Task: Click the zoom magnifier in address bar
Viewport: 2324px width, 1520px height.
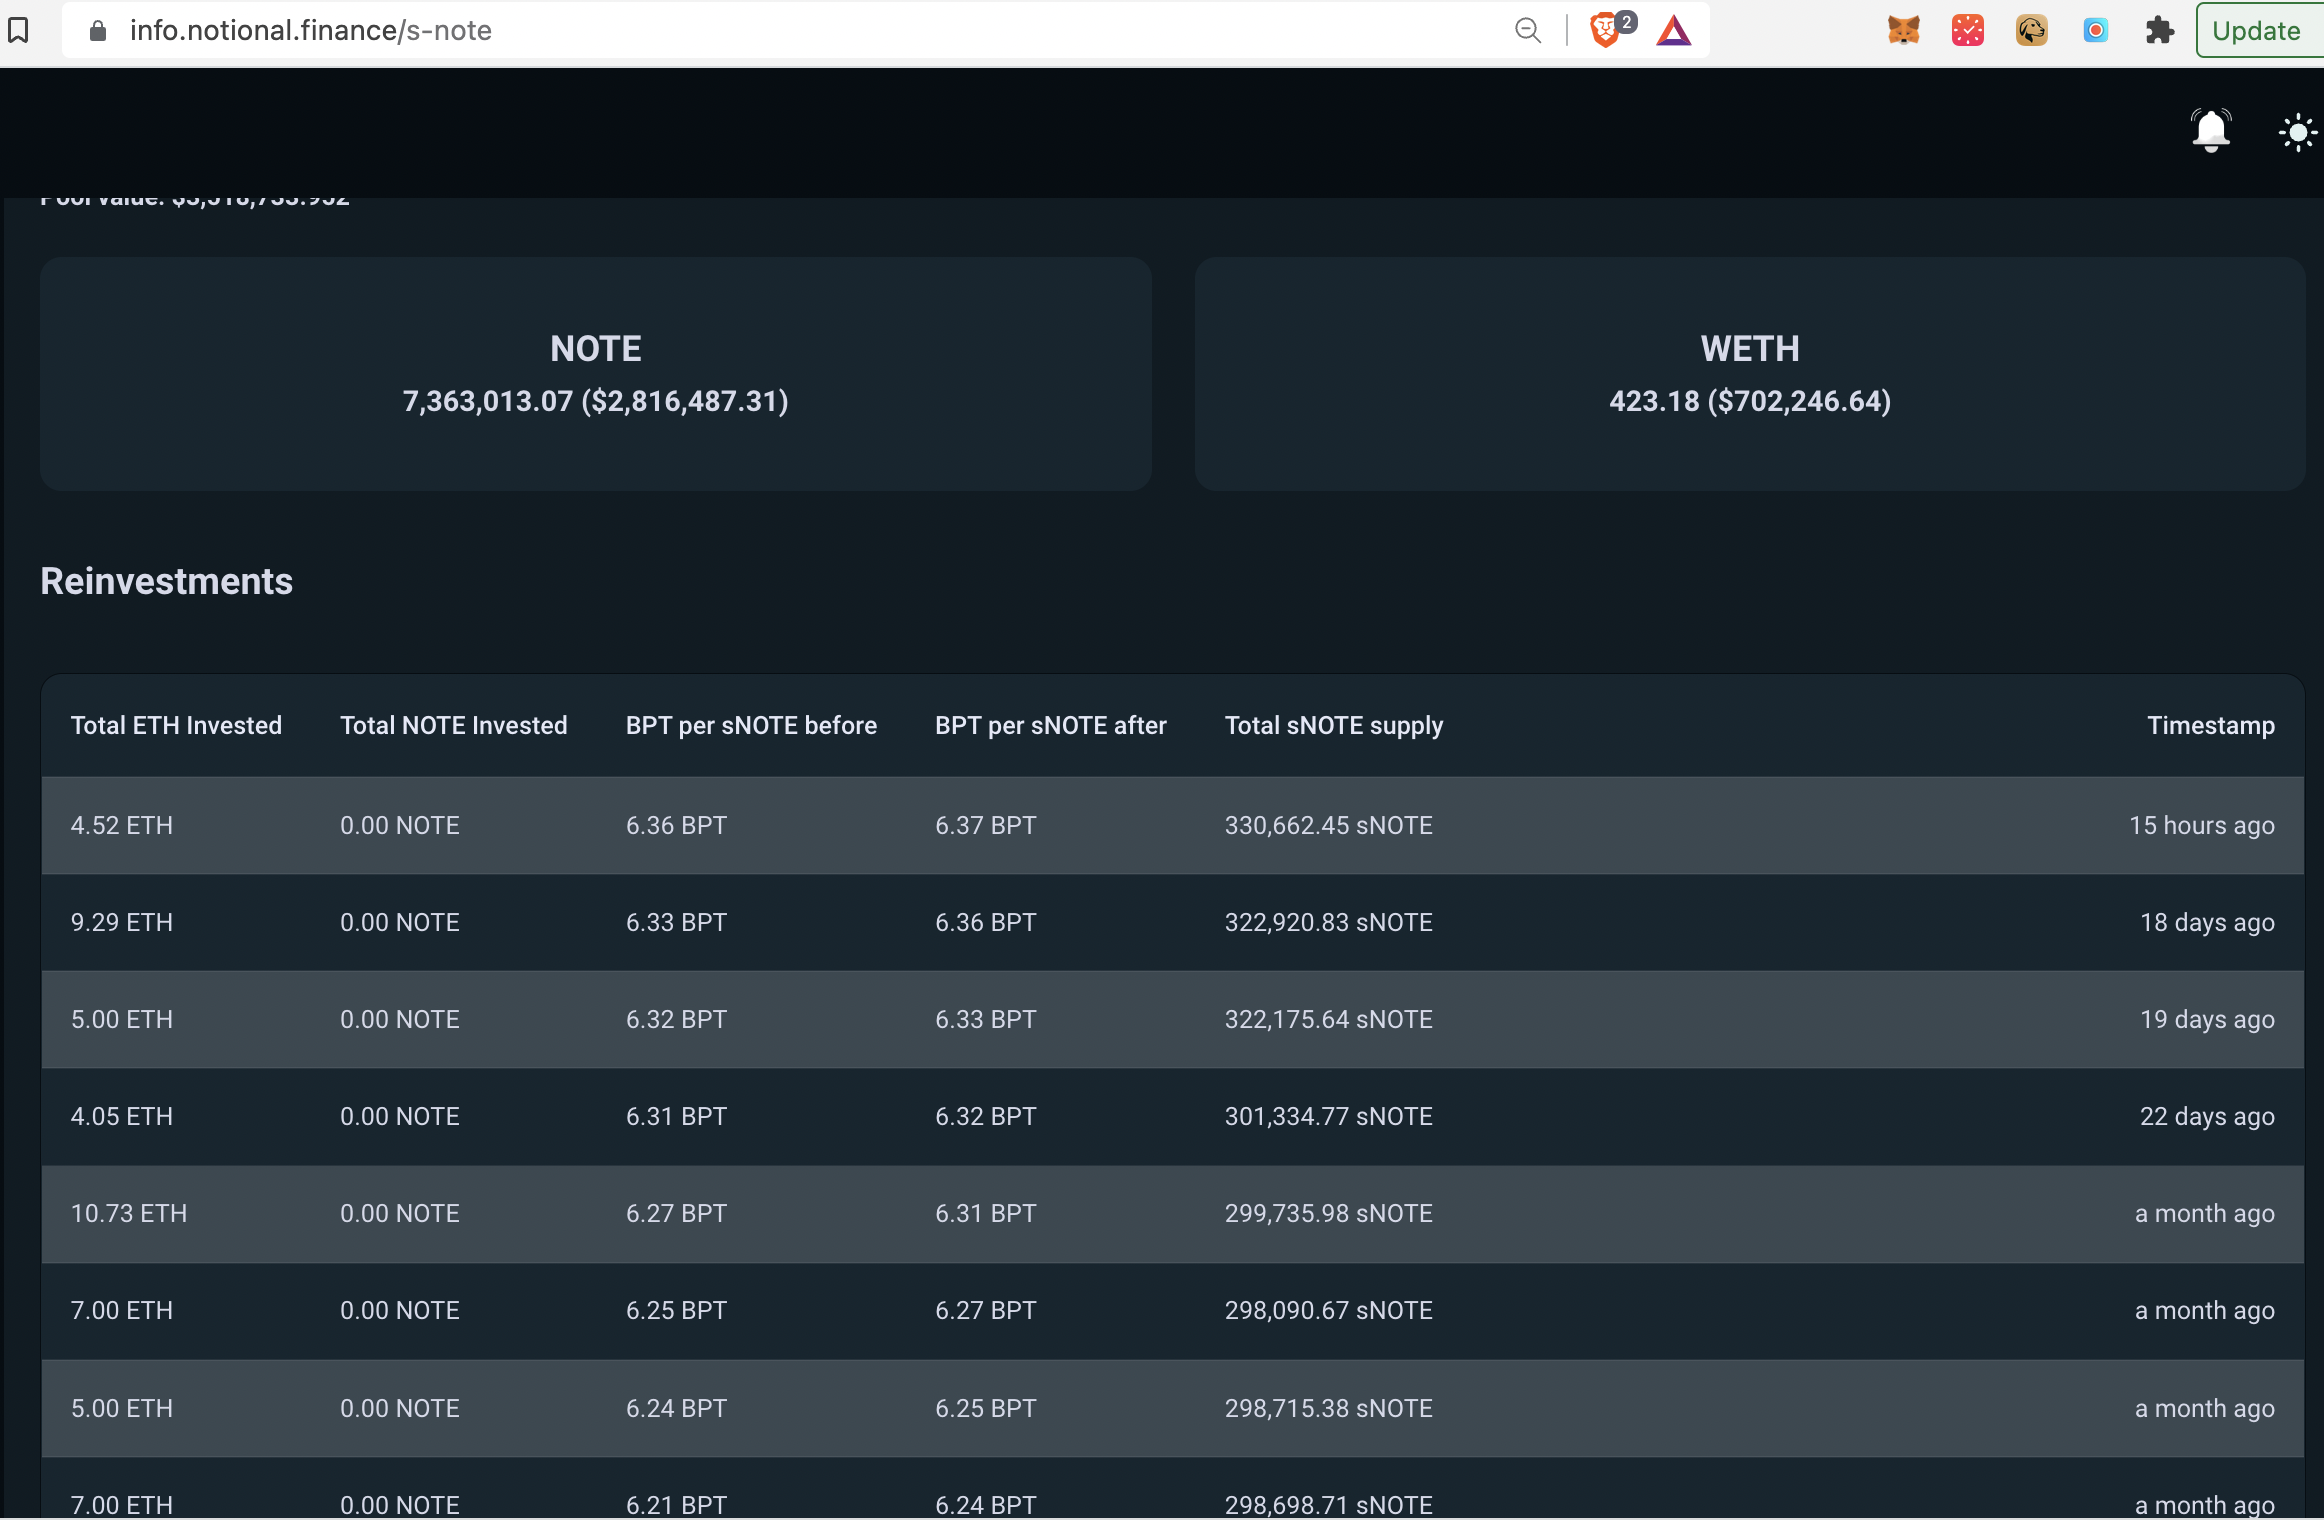Action: (x=1527, y=30)
